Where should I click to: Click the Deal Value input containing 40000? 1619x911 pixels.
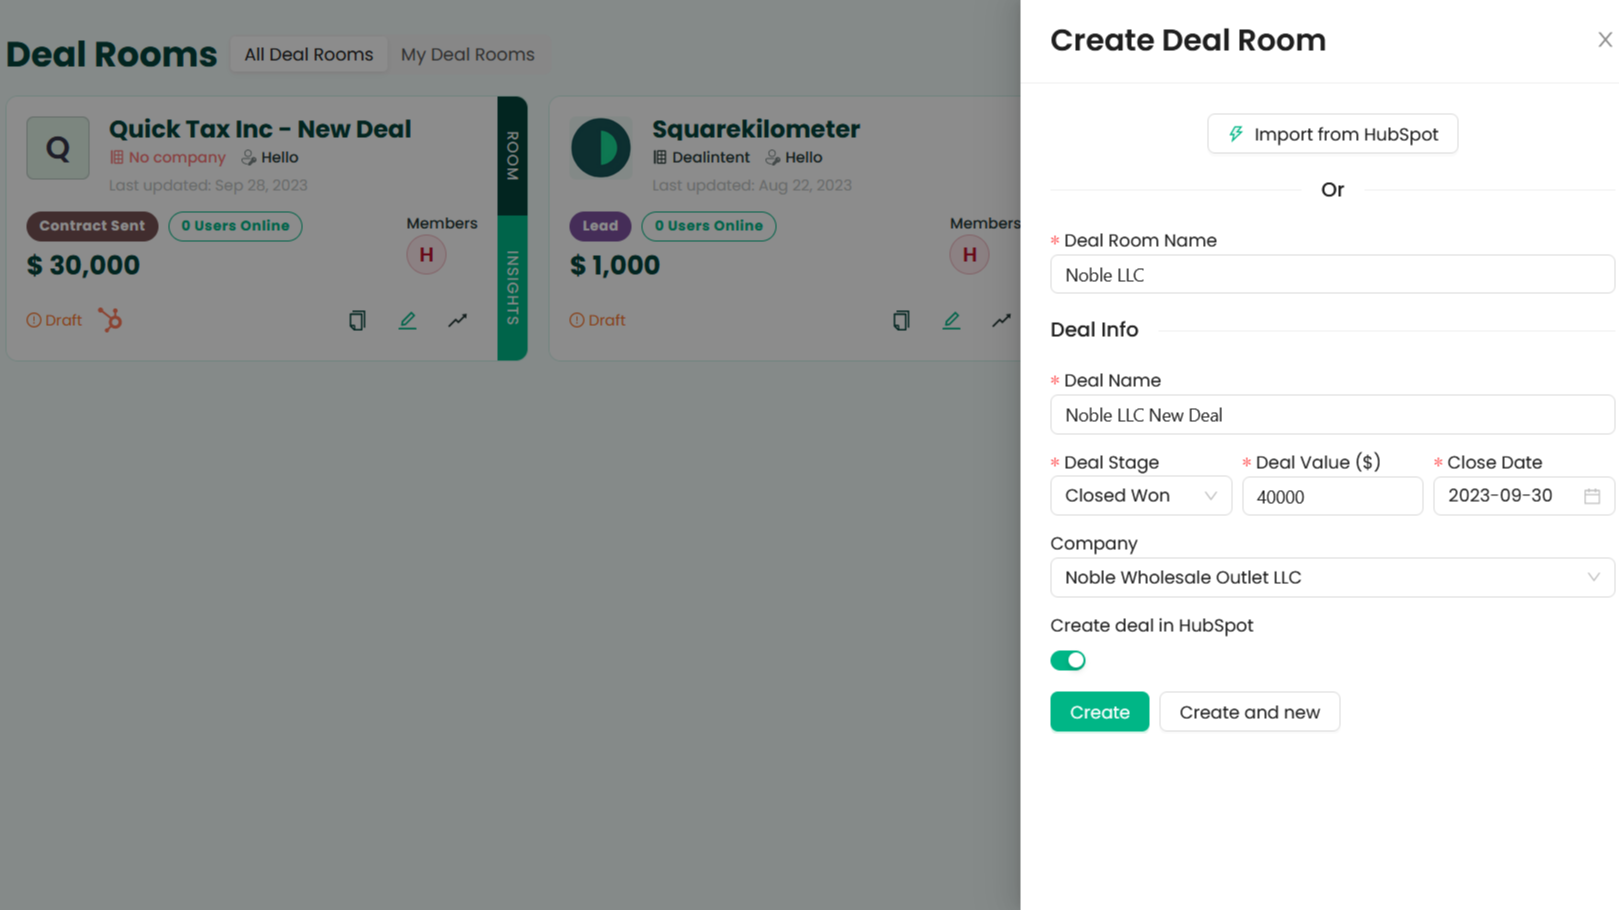coord(1332,495)
